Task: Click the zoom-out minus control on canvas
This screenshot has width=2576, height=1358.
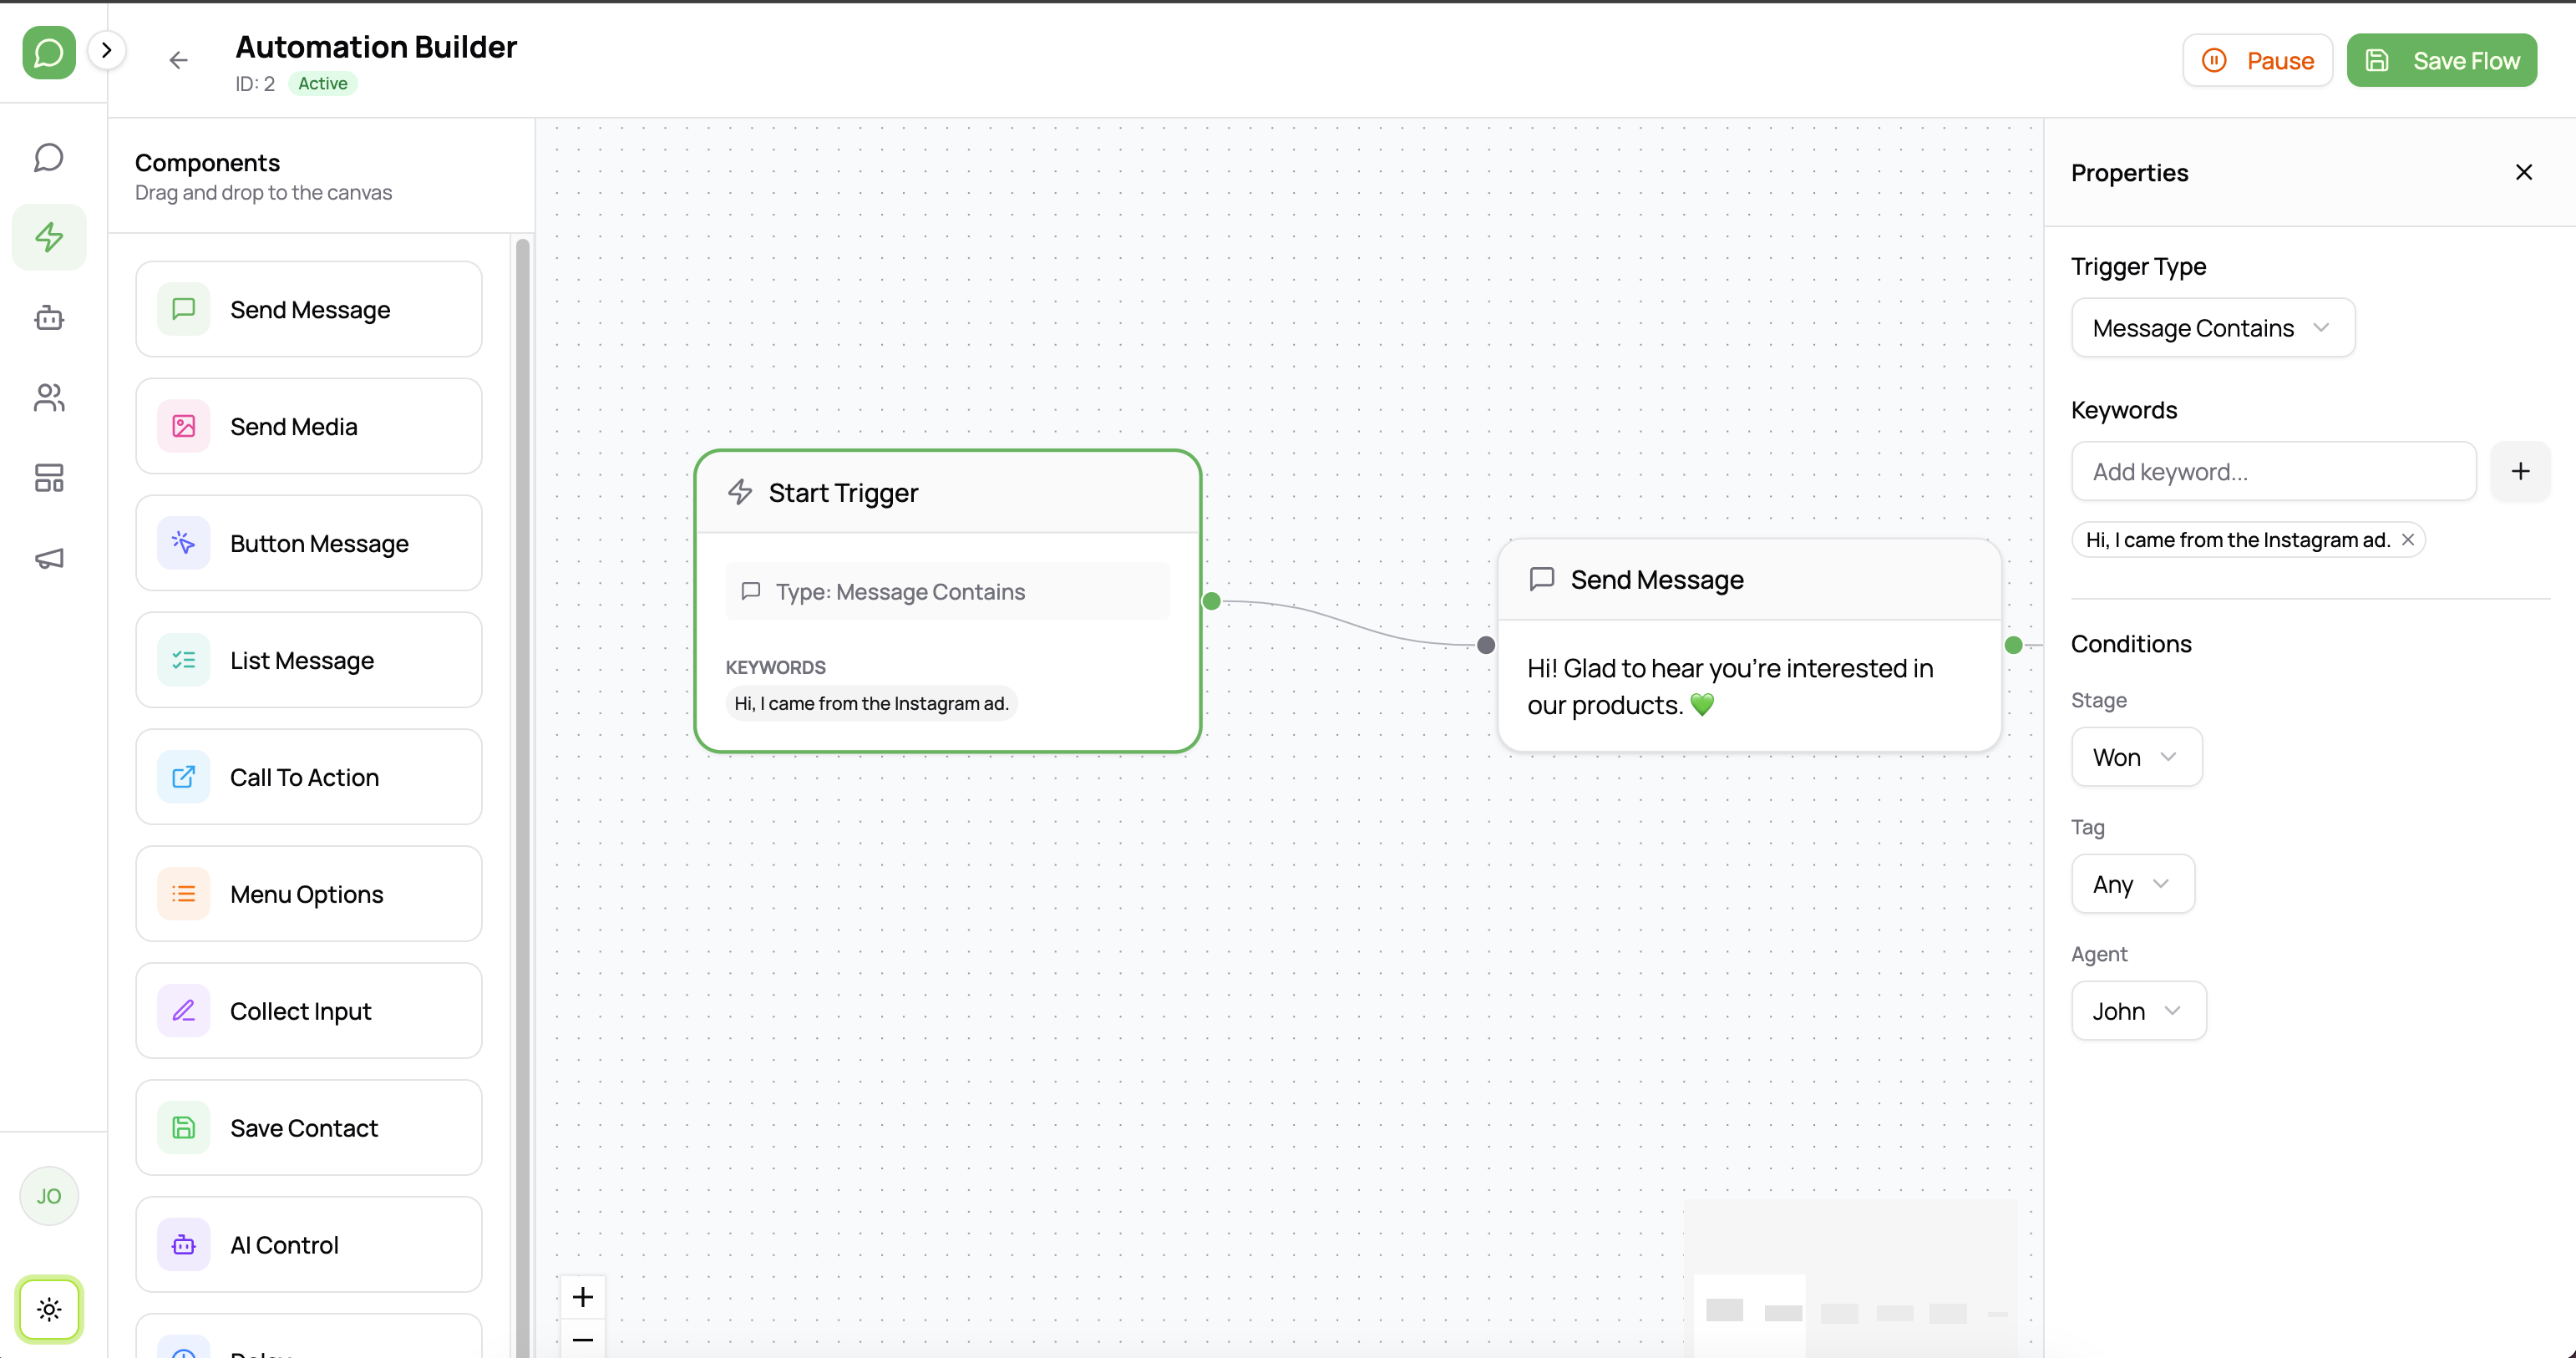Action: click(x=583, y=1340)
